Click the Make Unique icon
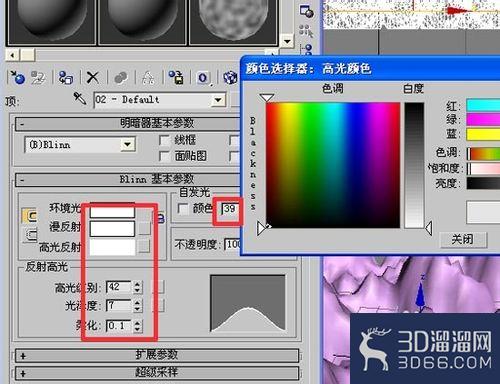The image size is (500, 384). (148, 77)
